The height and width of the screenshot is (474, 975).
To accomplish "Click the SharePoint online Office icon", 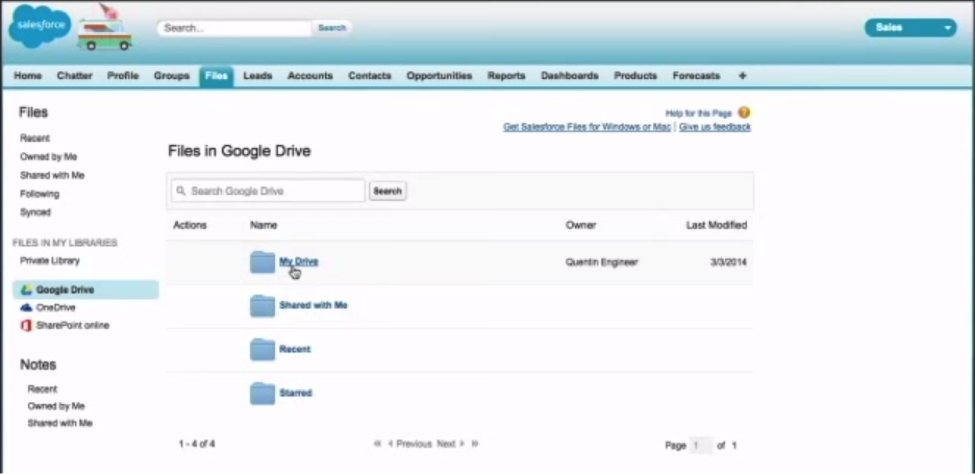I will (x=26, y=325).
